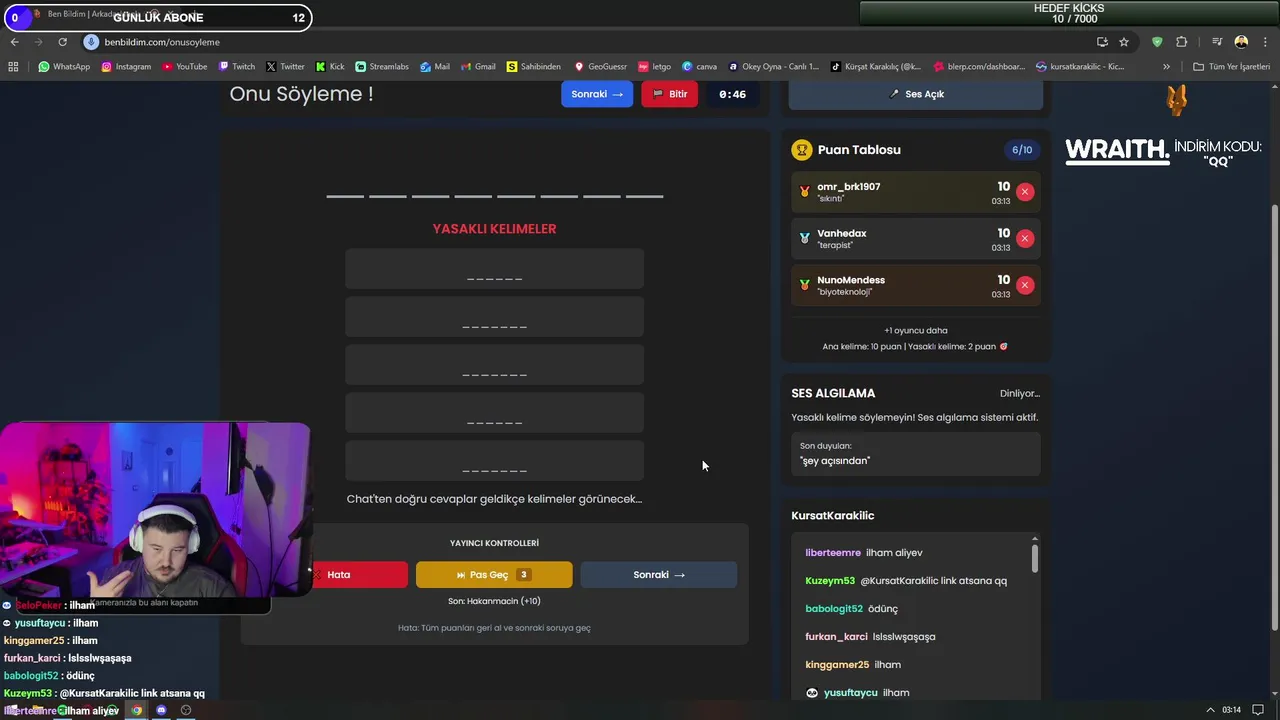This screenshot has height=720, width=1280.
Task: Click the 'şey açısından' last-heard text
Action: pos(836,461)
